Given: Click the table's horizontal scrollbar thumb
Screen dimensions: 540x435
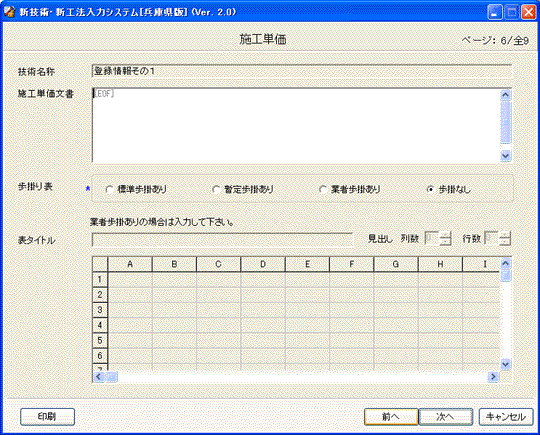Looking at the screenshot, I should [x=111, y=377].
